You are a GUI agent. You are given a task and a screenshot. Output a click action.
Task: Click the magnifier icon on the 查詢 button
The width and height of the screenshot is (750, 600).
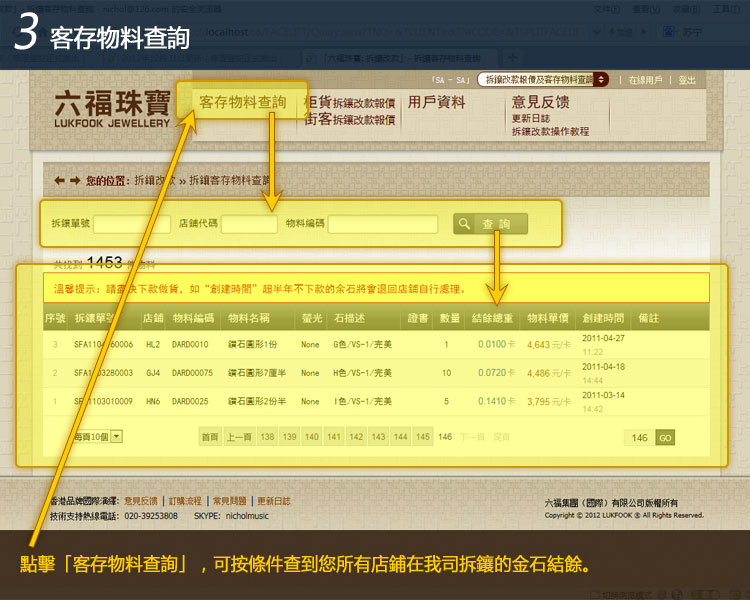pyautogui.click(x=464, y=223)
